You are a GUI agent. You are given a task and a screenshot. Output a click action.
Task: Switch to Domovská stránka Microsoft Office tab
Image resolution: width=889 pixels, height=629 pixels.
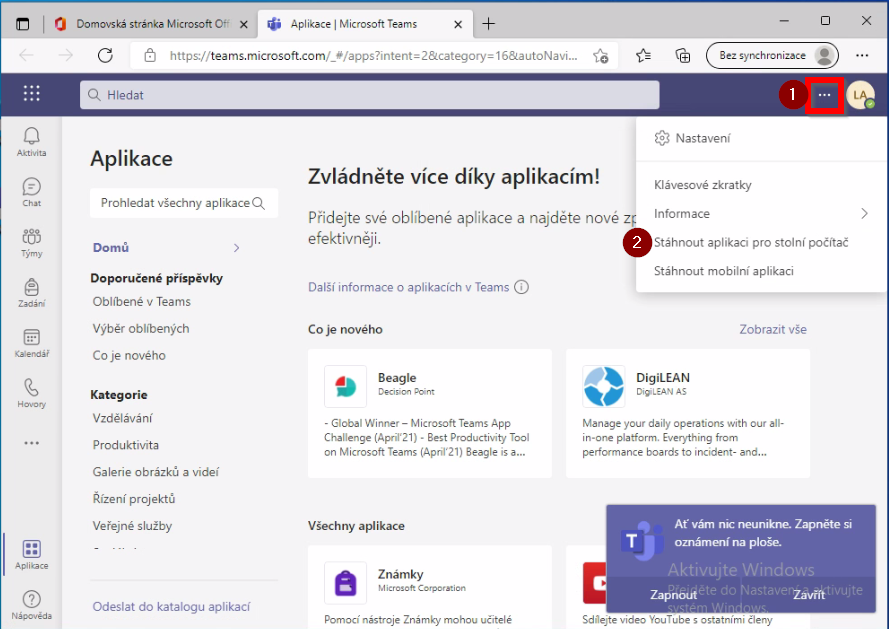[x=153, y=24]
